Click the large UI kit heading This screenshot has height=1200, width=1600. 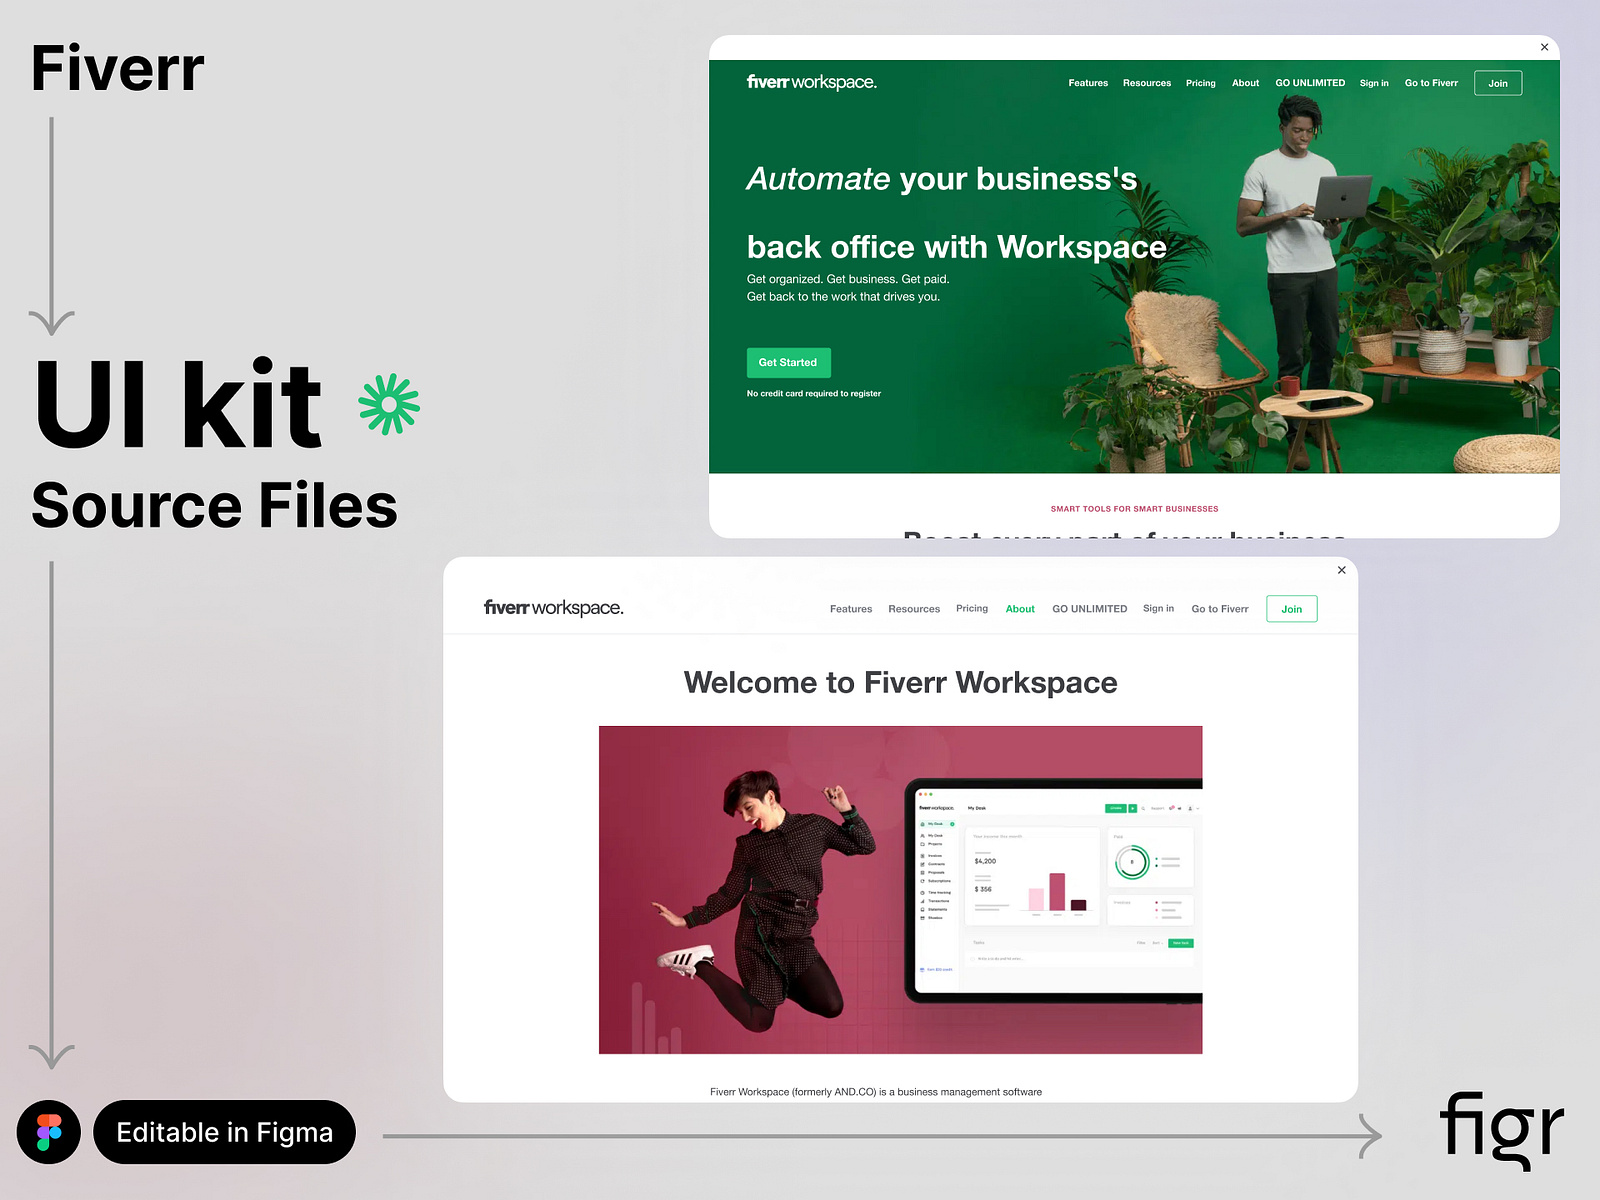coord(179,404)
